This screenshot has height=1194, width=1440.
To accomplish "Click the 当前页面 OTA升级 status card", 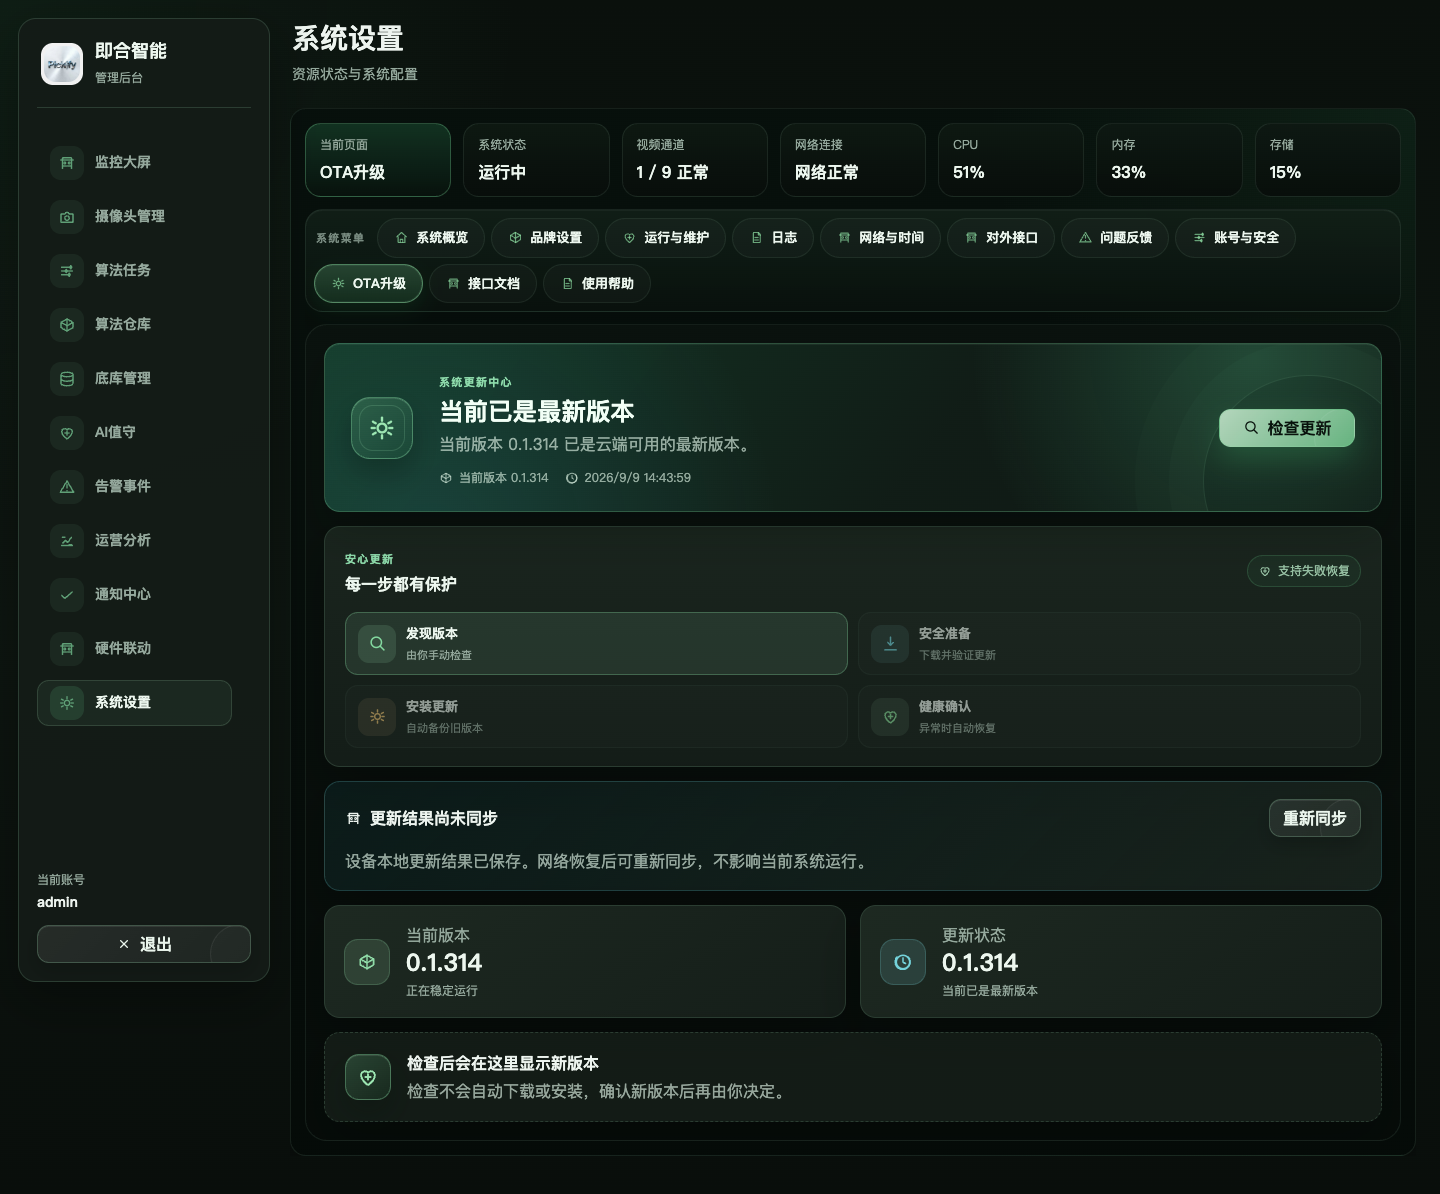I will [x=378, y=160].
